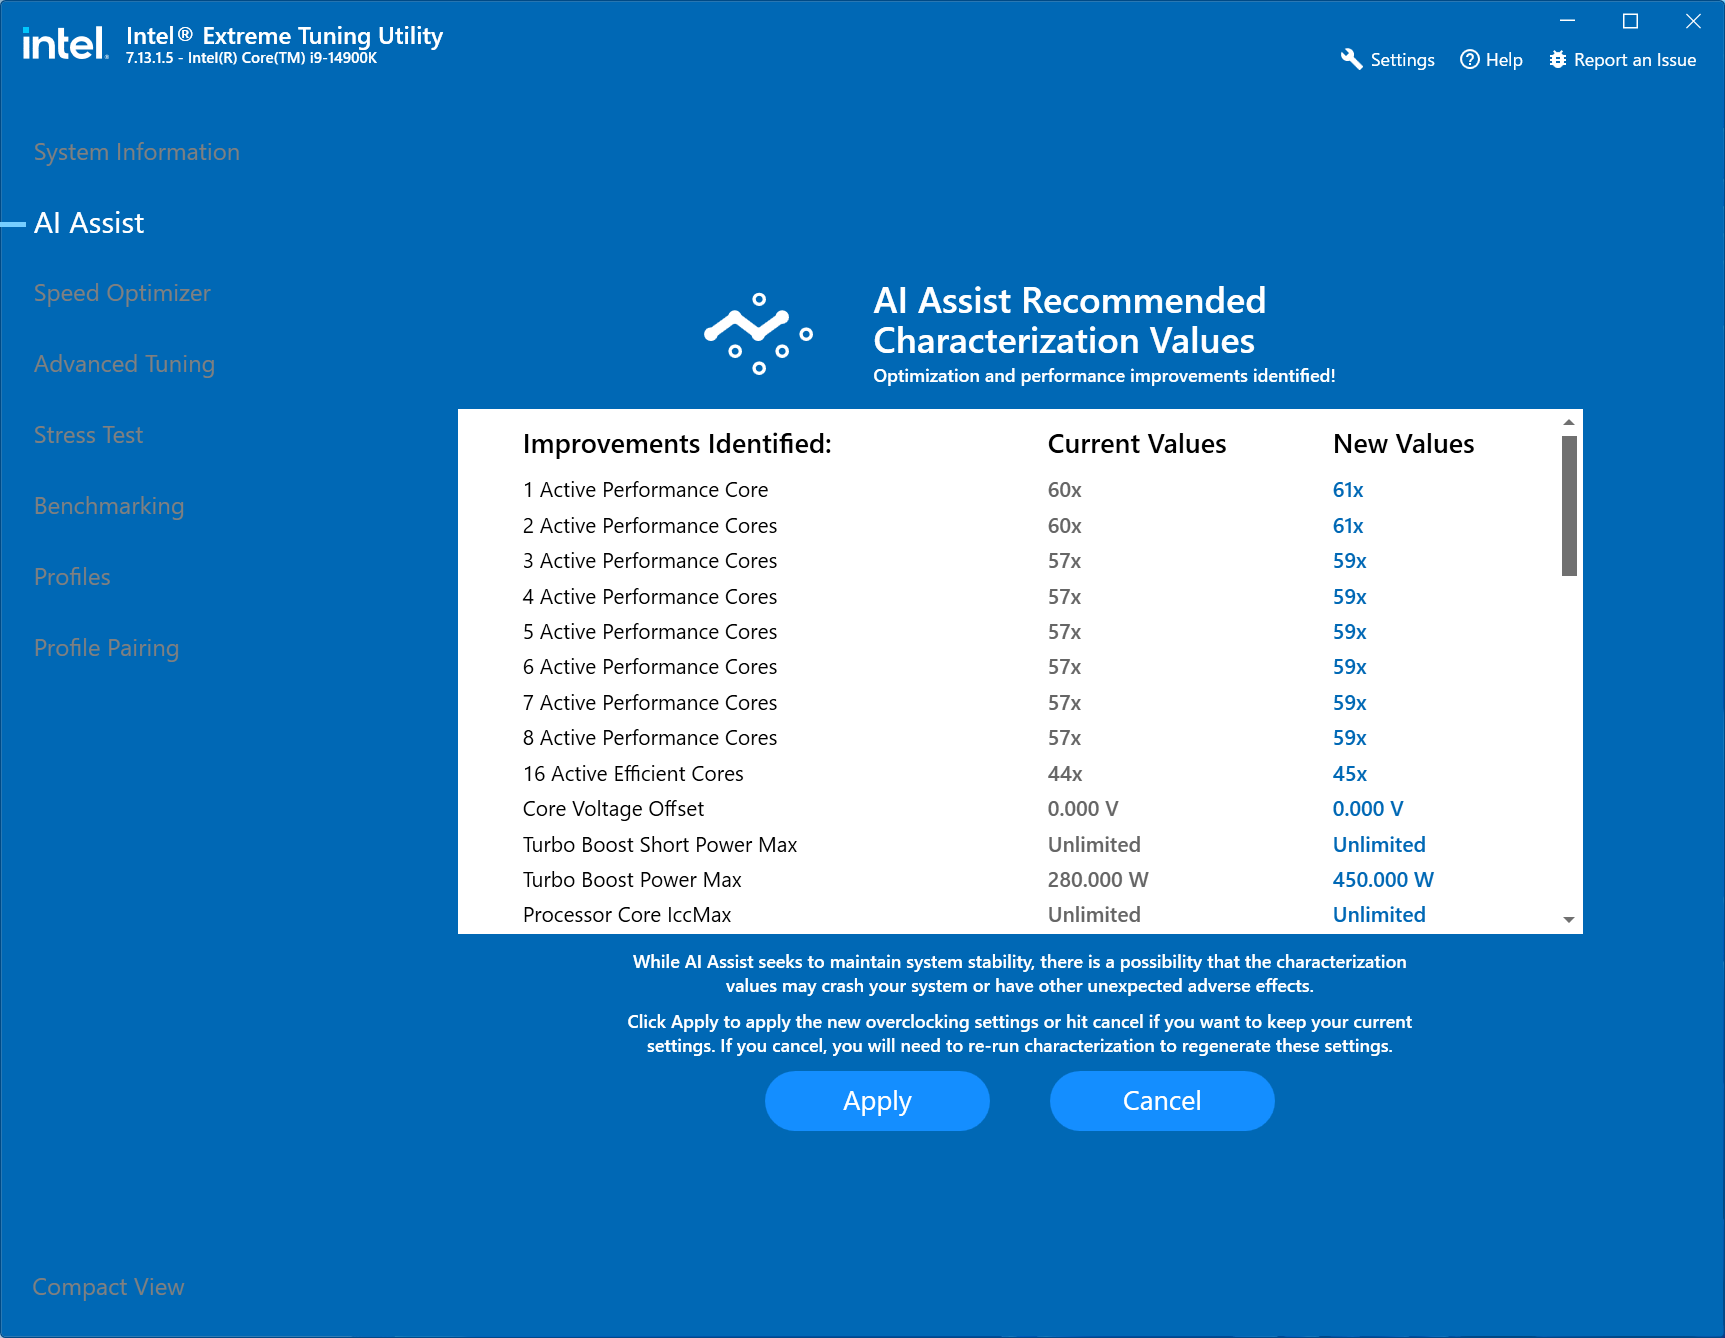Screen dimensions: 1725x1338
Task: Click the Report an Issue bug icon
Action: point(1557,60)
